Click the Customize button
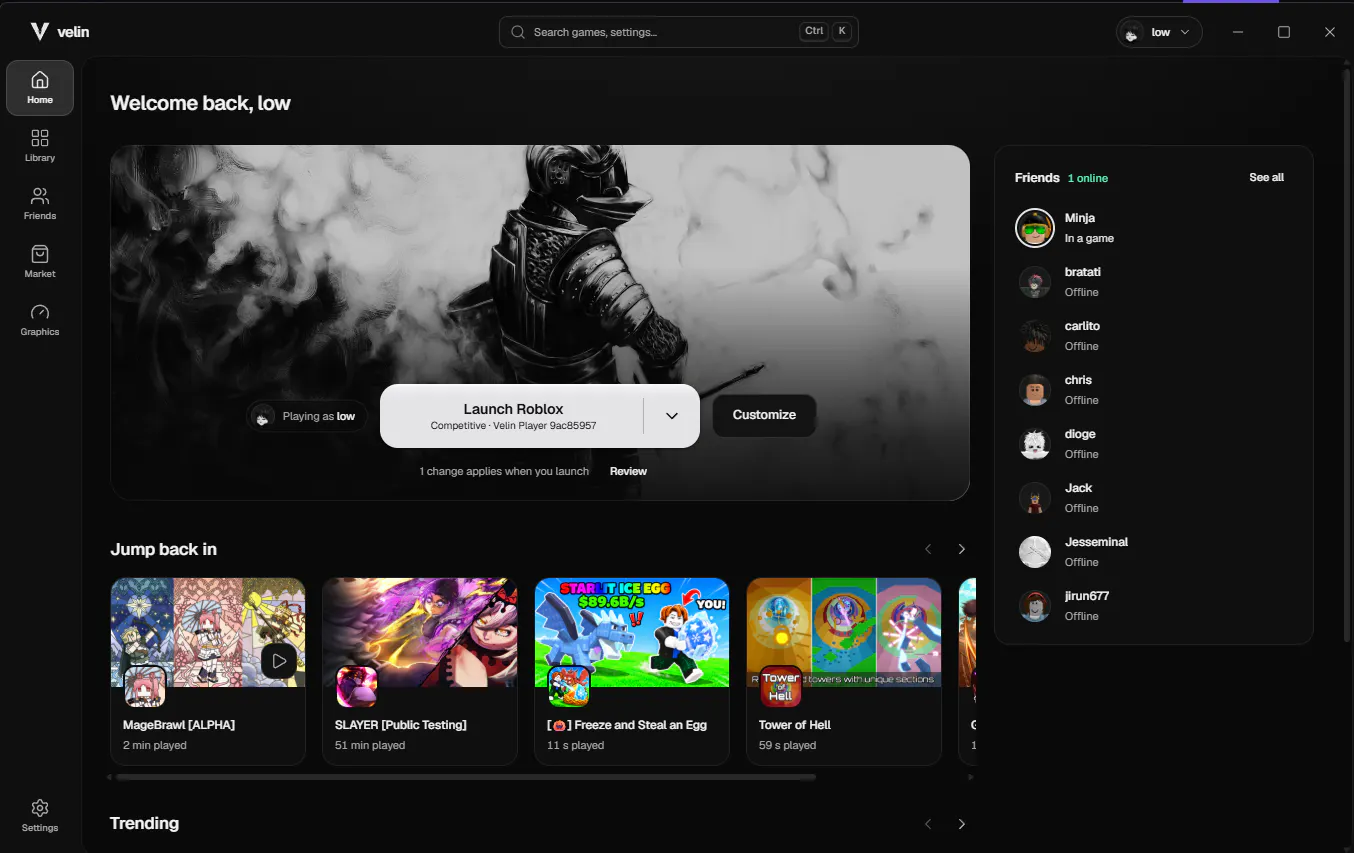1354x853 pixels. [x=764, y=415]
